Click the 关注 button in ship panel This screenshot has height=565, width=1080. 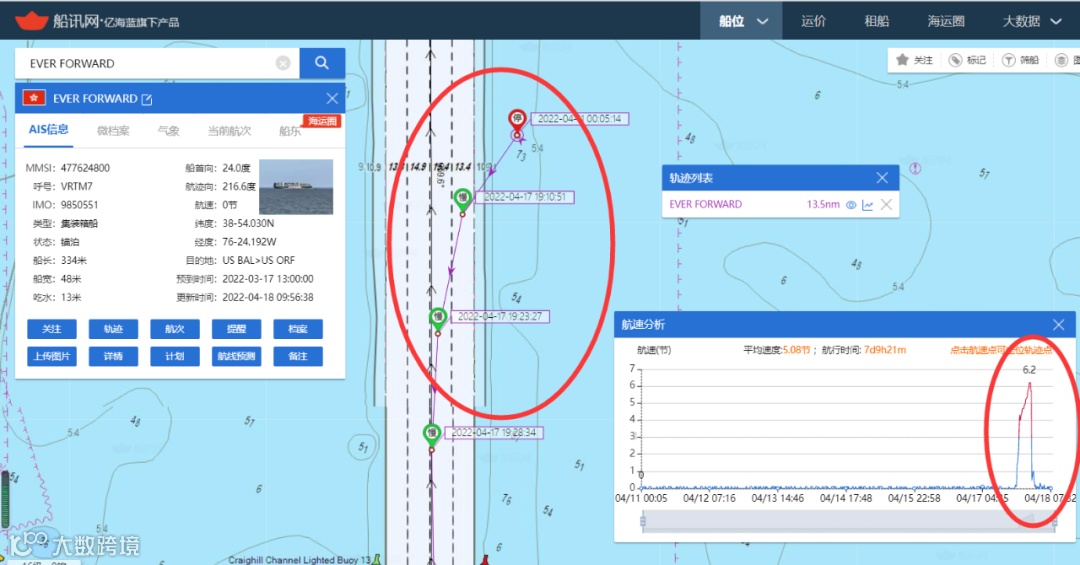tap(52, 329)
